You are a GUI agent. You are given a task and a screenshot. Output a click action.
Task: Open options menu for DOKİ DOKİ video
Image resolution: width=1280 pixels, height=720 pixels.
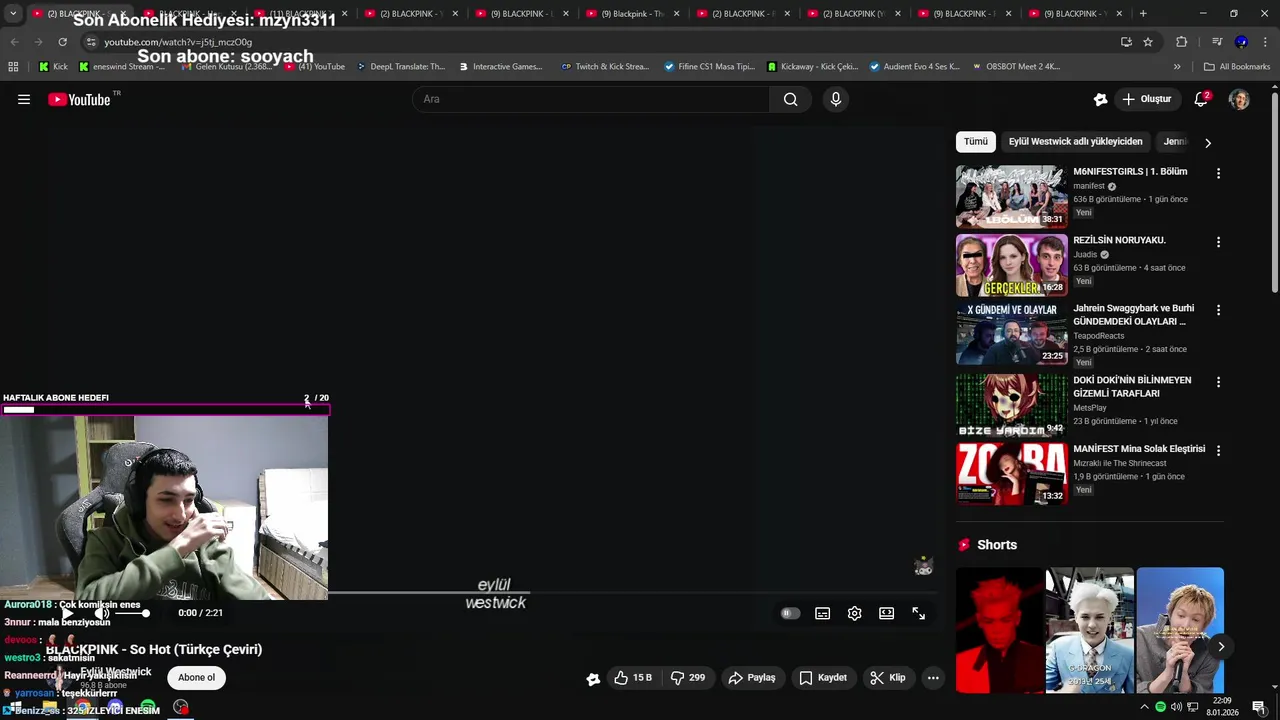[x=1218, y=382]
